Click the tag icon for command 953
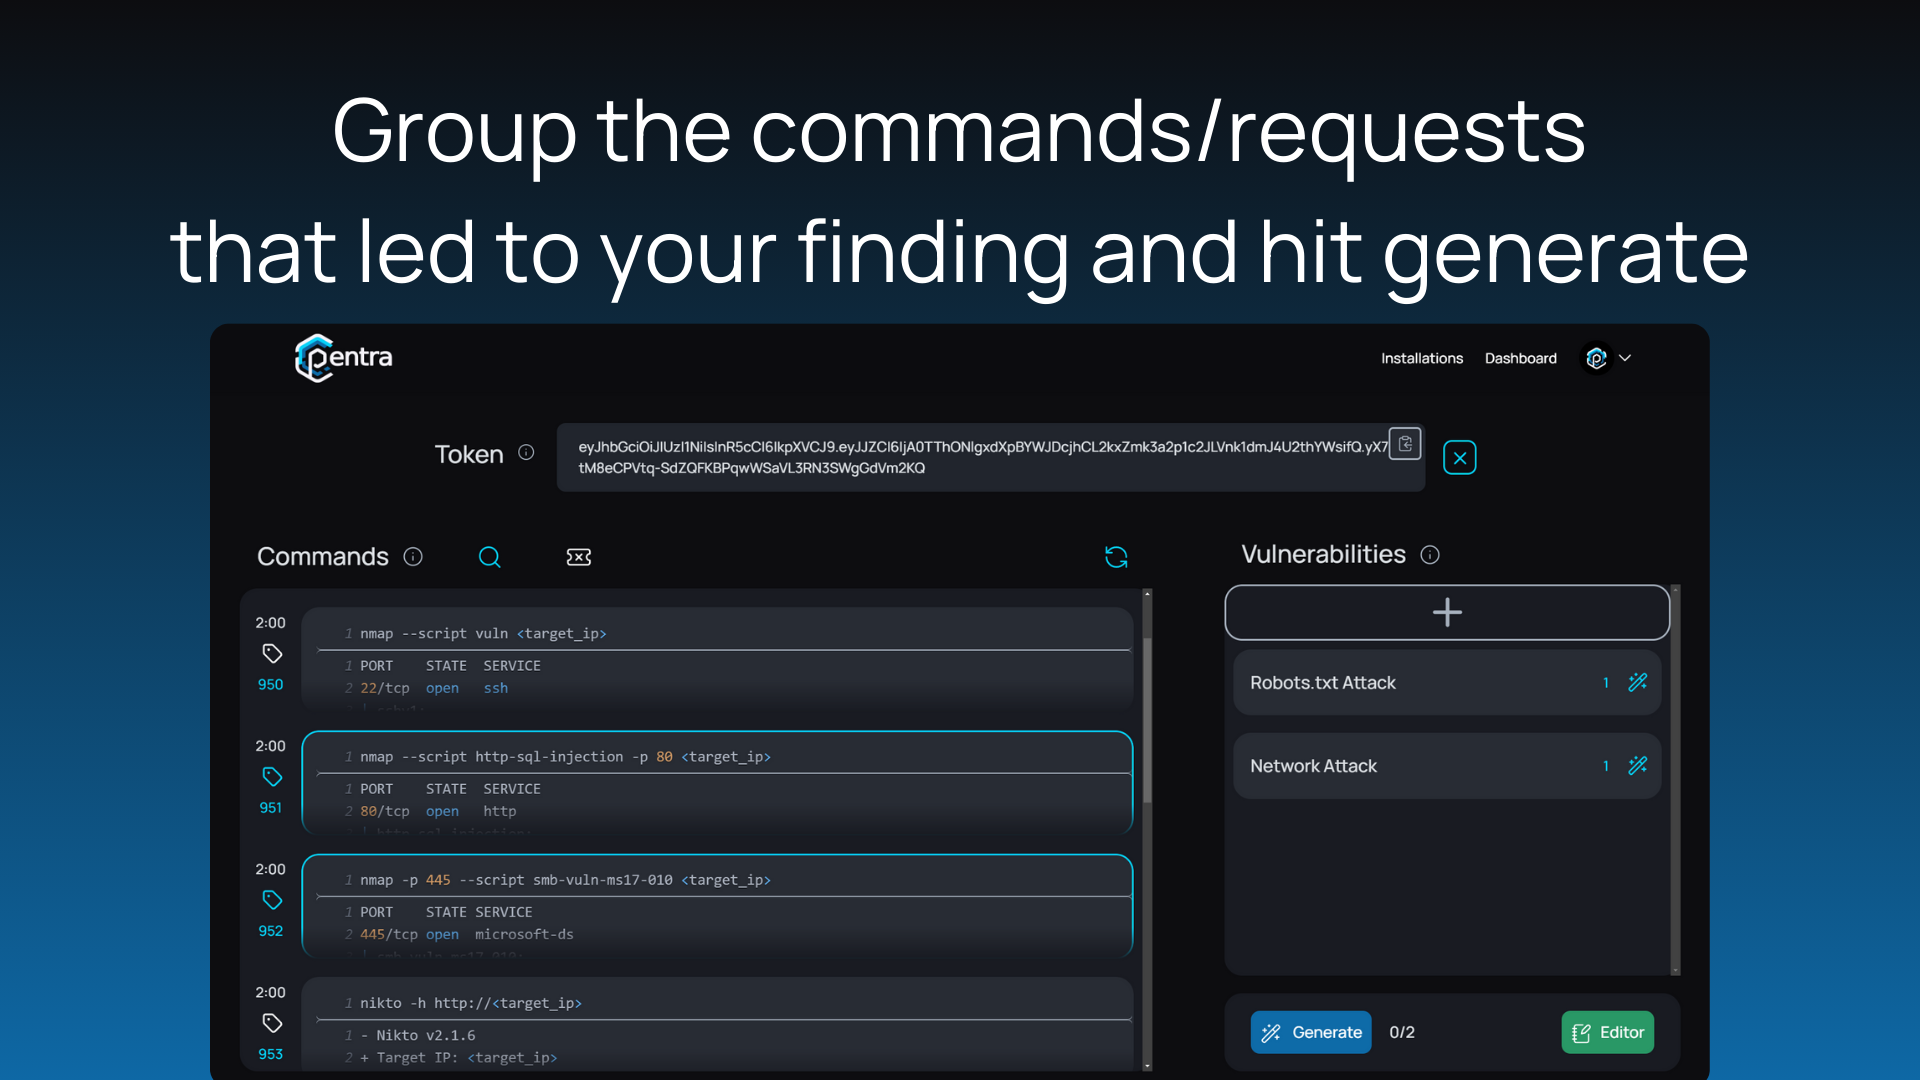Viewport: 1920px width, 1080px height. point(272,1023)
